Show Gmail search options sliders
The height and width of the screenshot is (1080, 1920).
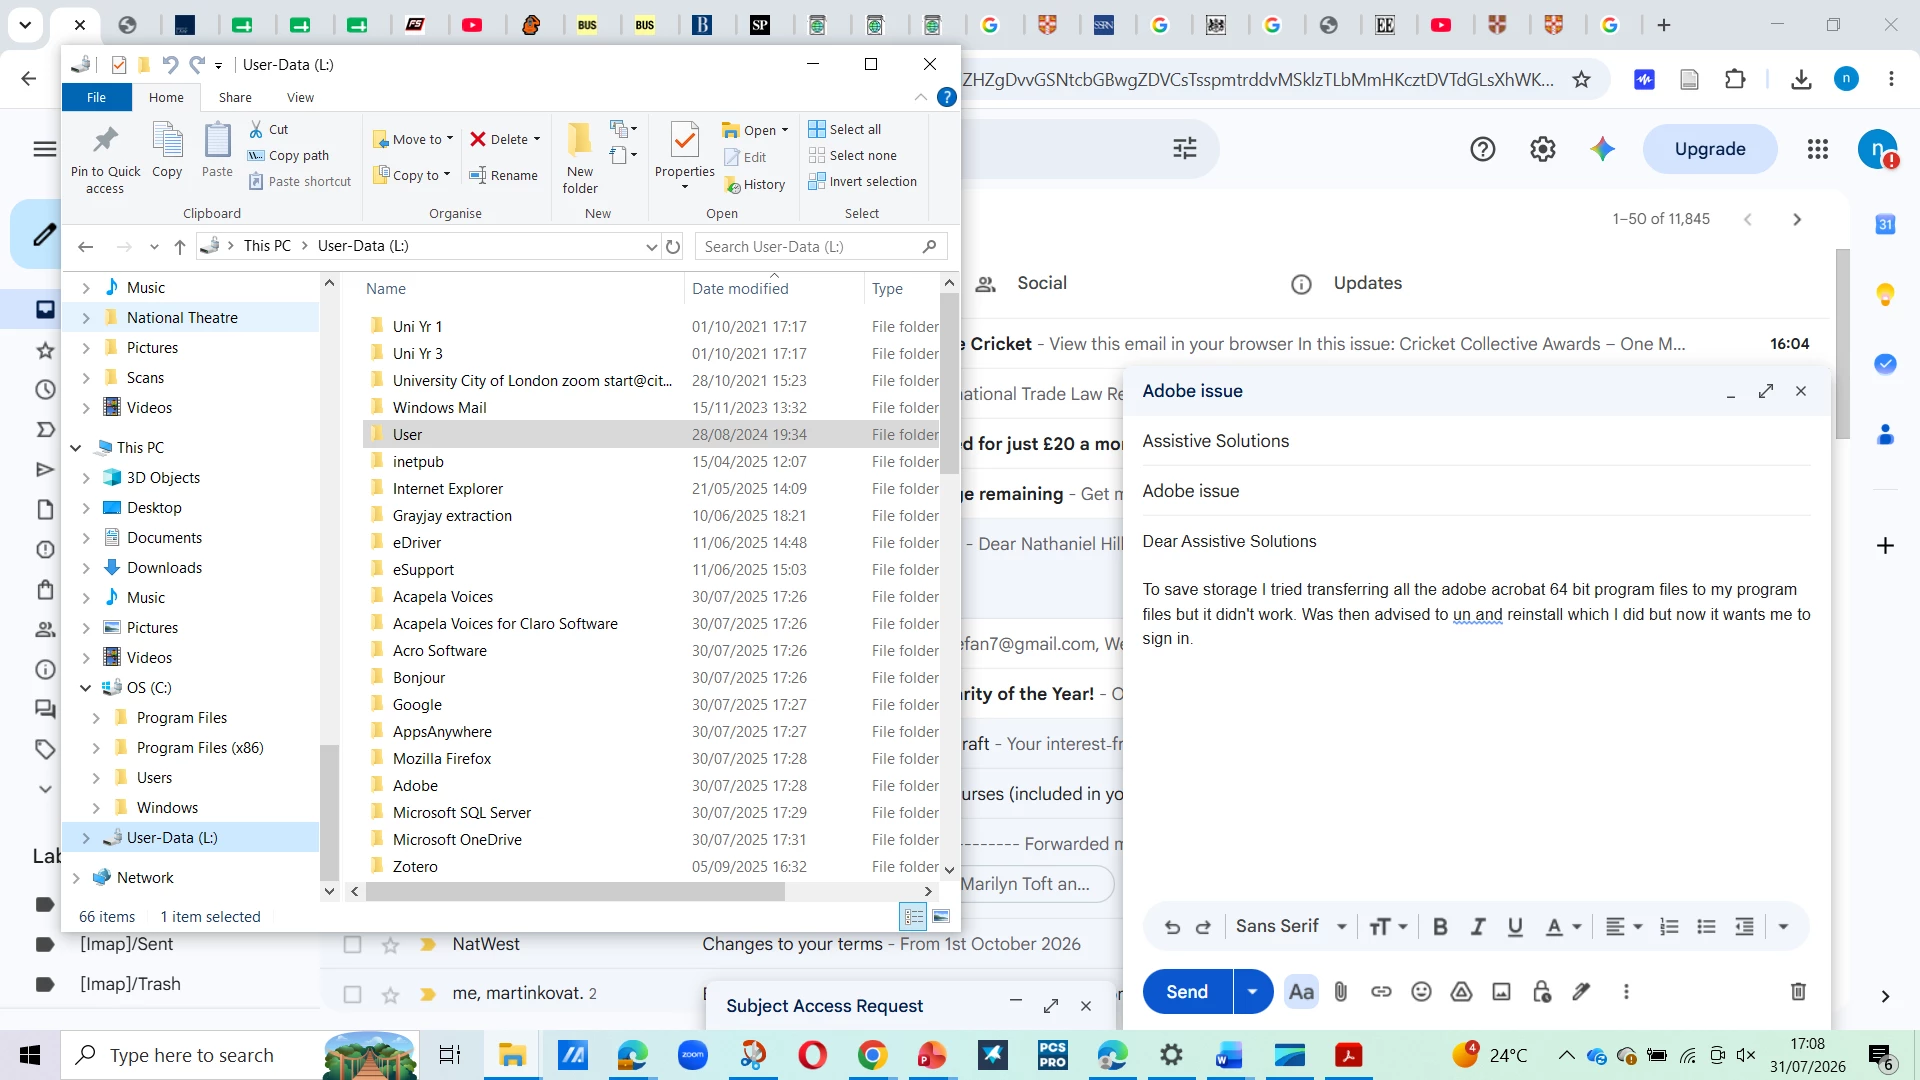pos(1185,149)
